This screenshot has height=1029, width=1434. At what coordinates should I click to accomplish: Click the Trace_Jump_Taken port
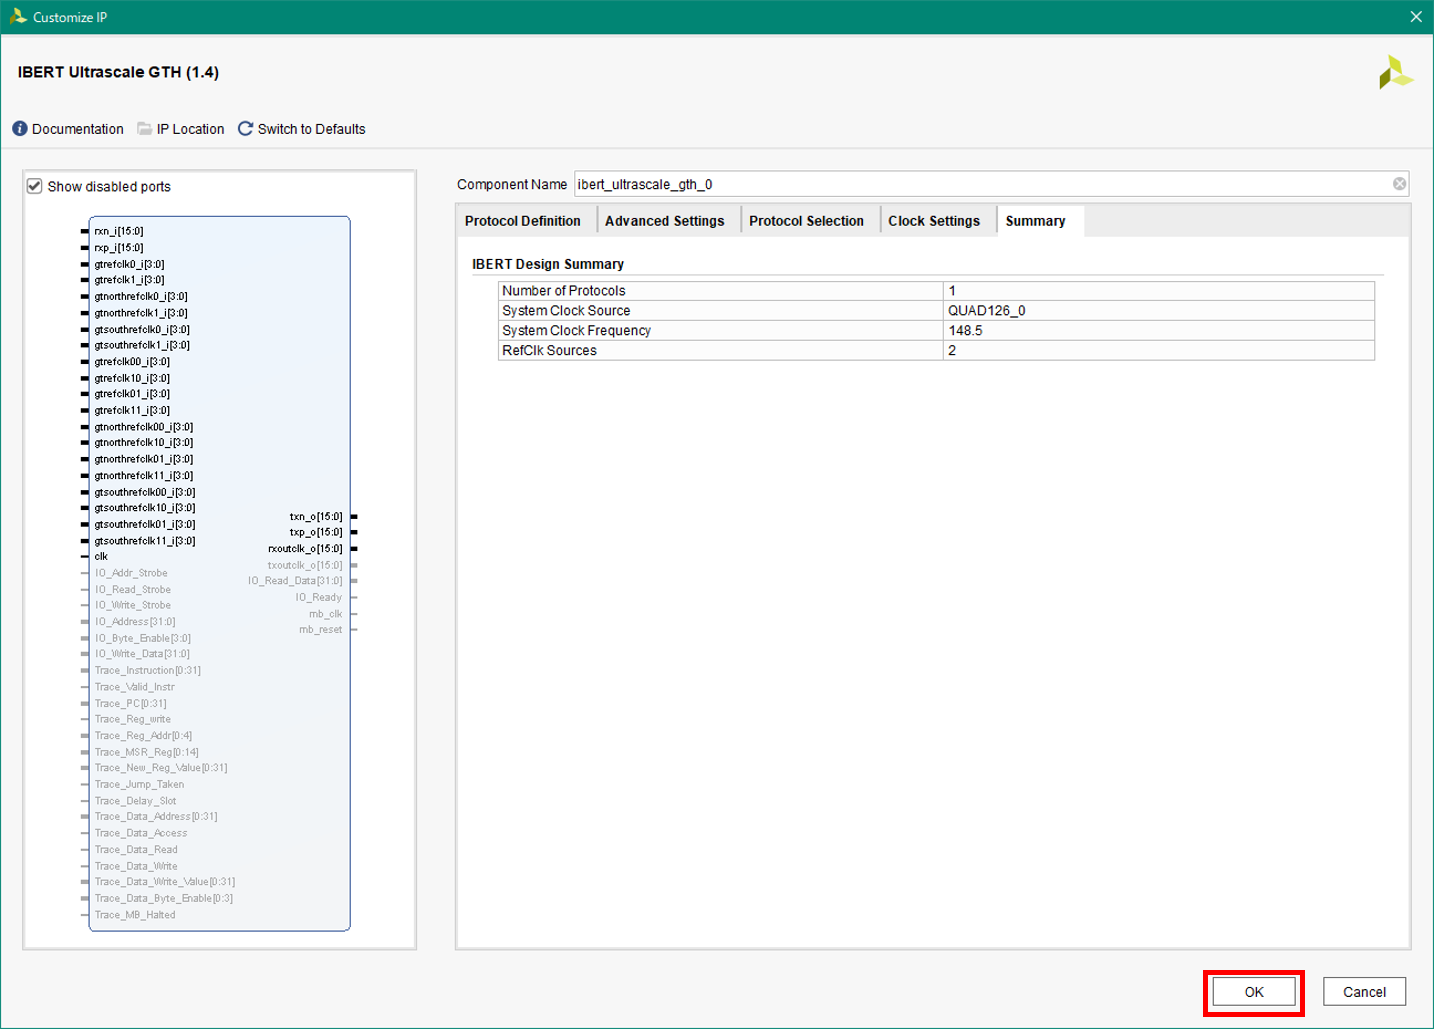pyautogui.click(x=139, y=784)
